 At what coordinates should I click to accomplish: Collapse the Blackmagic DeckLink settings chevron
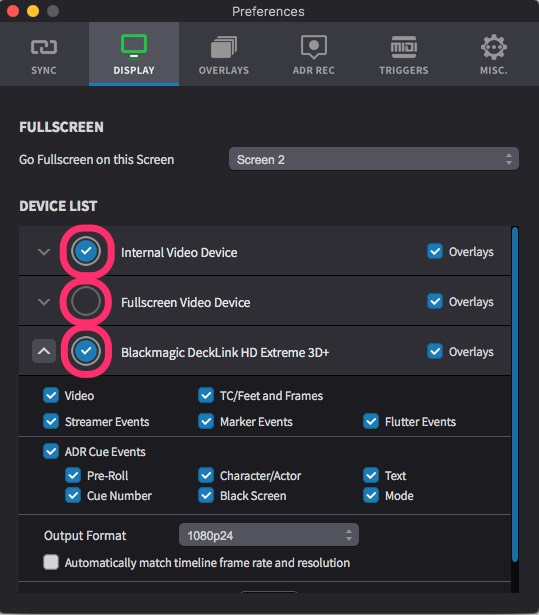pyautogui.click(x=44, y=351)
